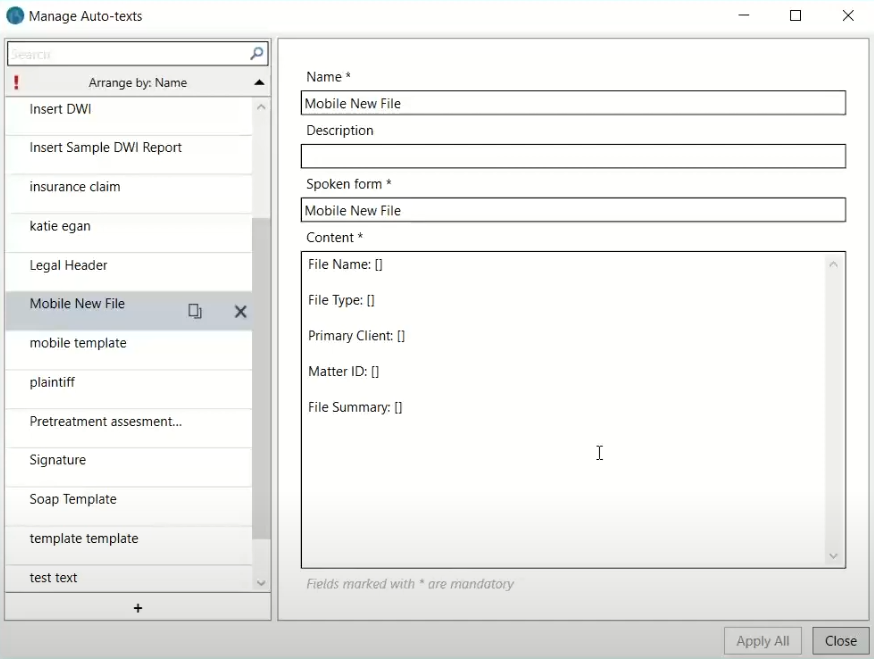This screenshot has width=874, height=659.
Task: Click the red exclamation warning icon
Action: [x=16, y=83]
